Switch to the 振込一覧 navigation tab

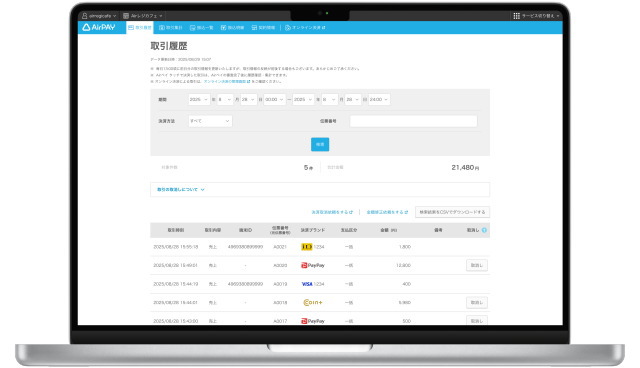click(202, 27)
